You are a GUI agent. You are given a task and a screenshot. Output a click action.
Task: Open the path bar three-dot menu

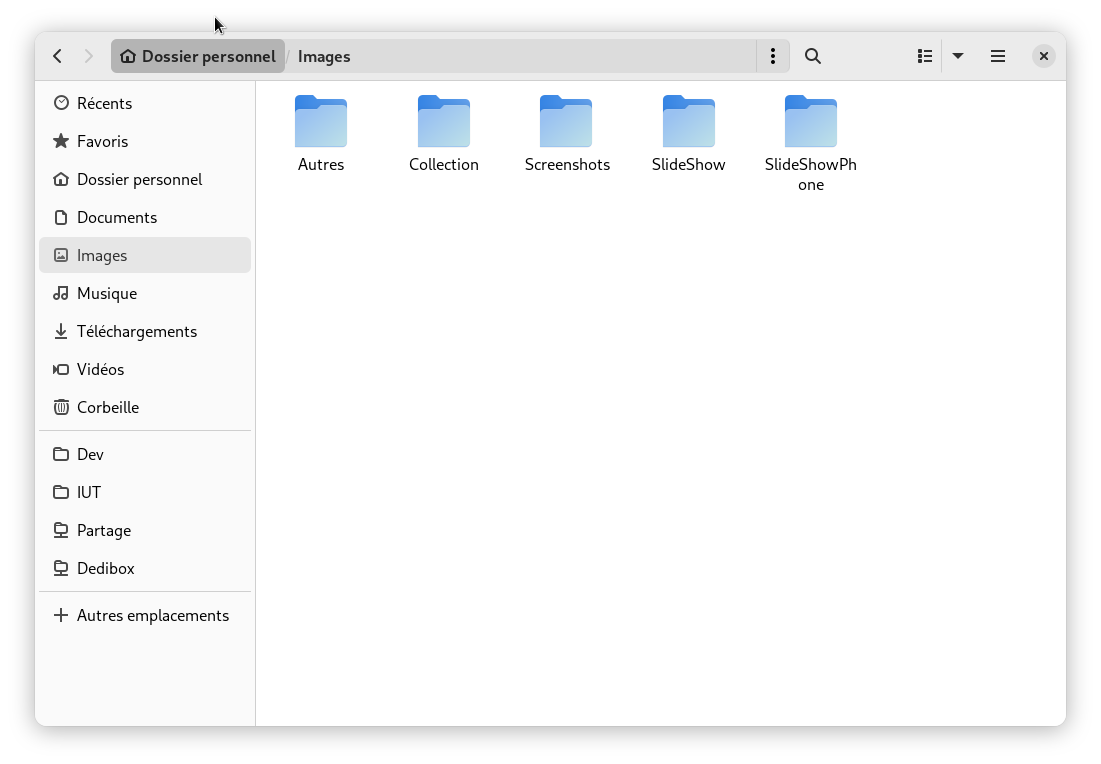click(772, 56)
